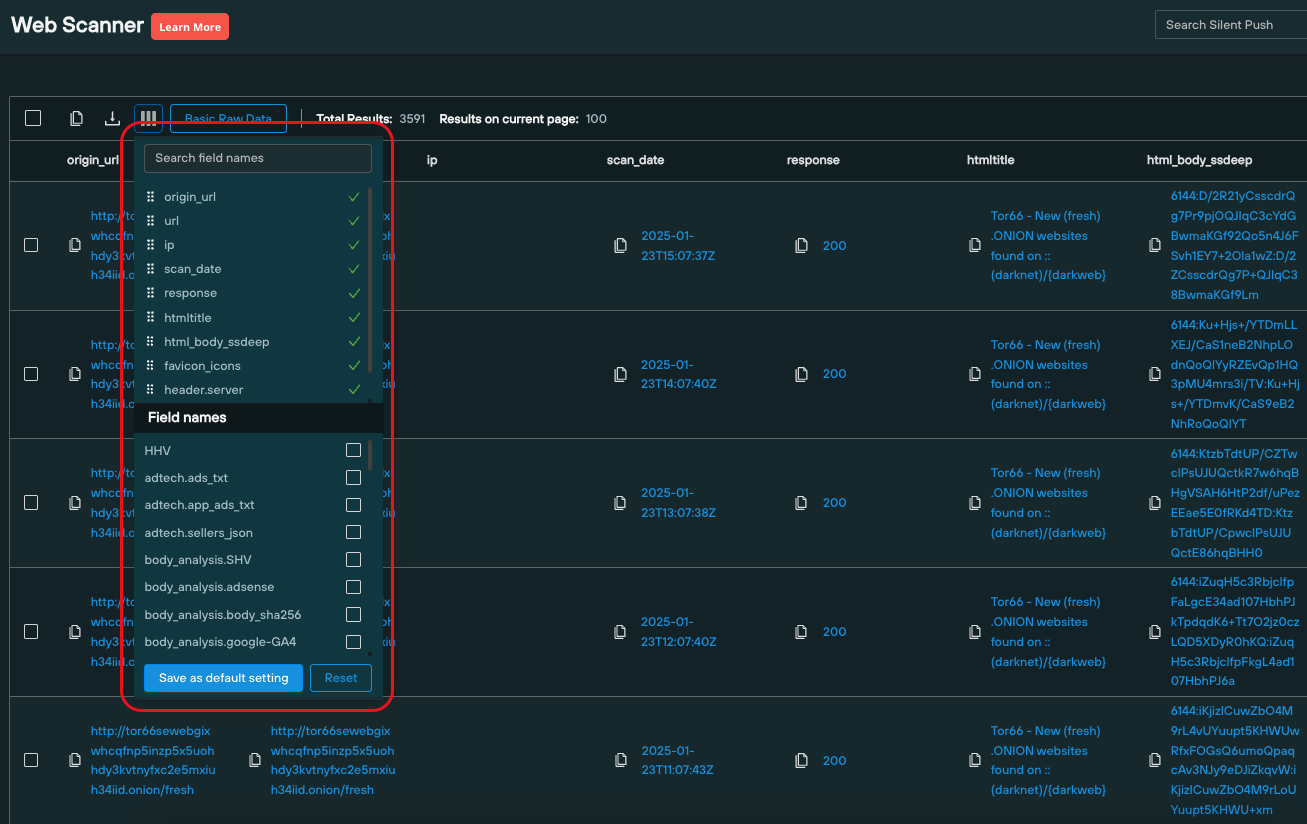This screenshot has height=824, width=1307.
Task: Select the row scanned 2025-01-23T14:07:40Z
Action: (31, 374)
